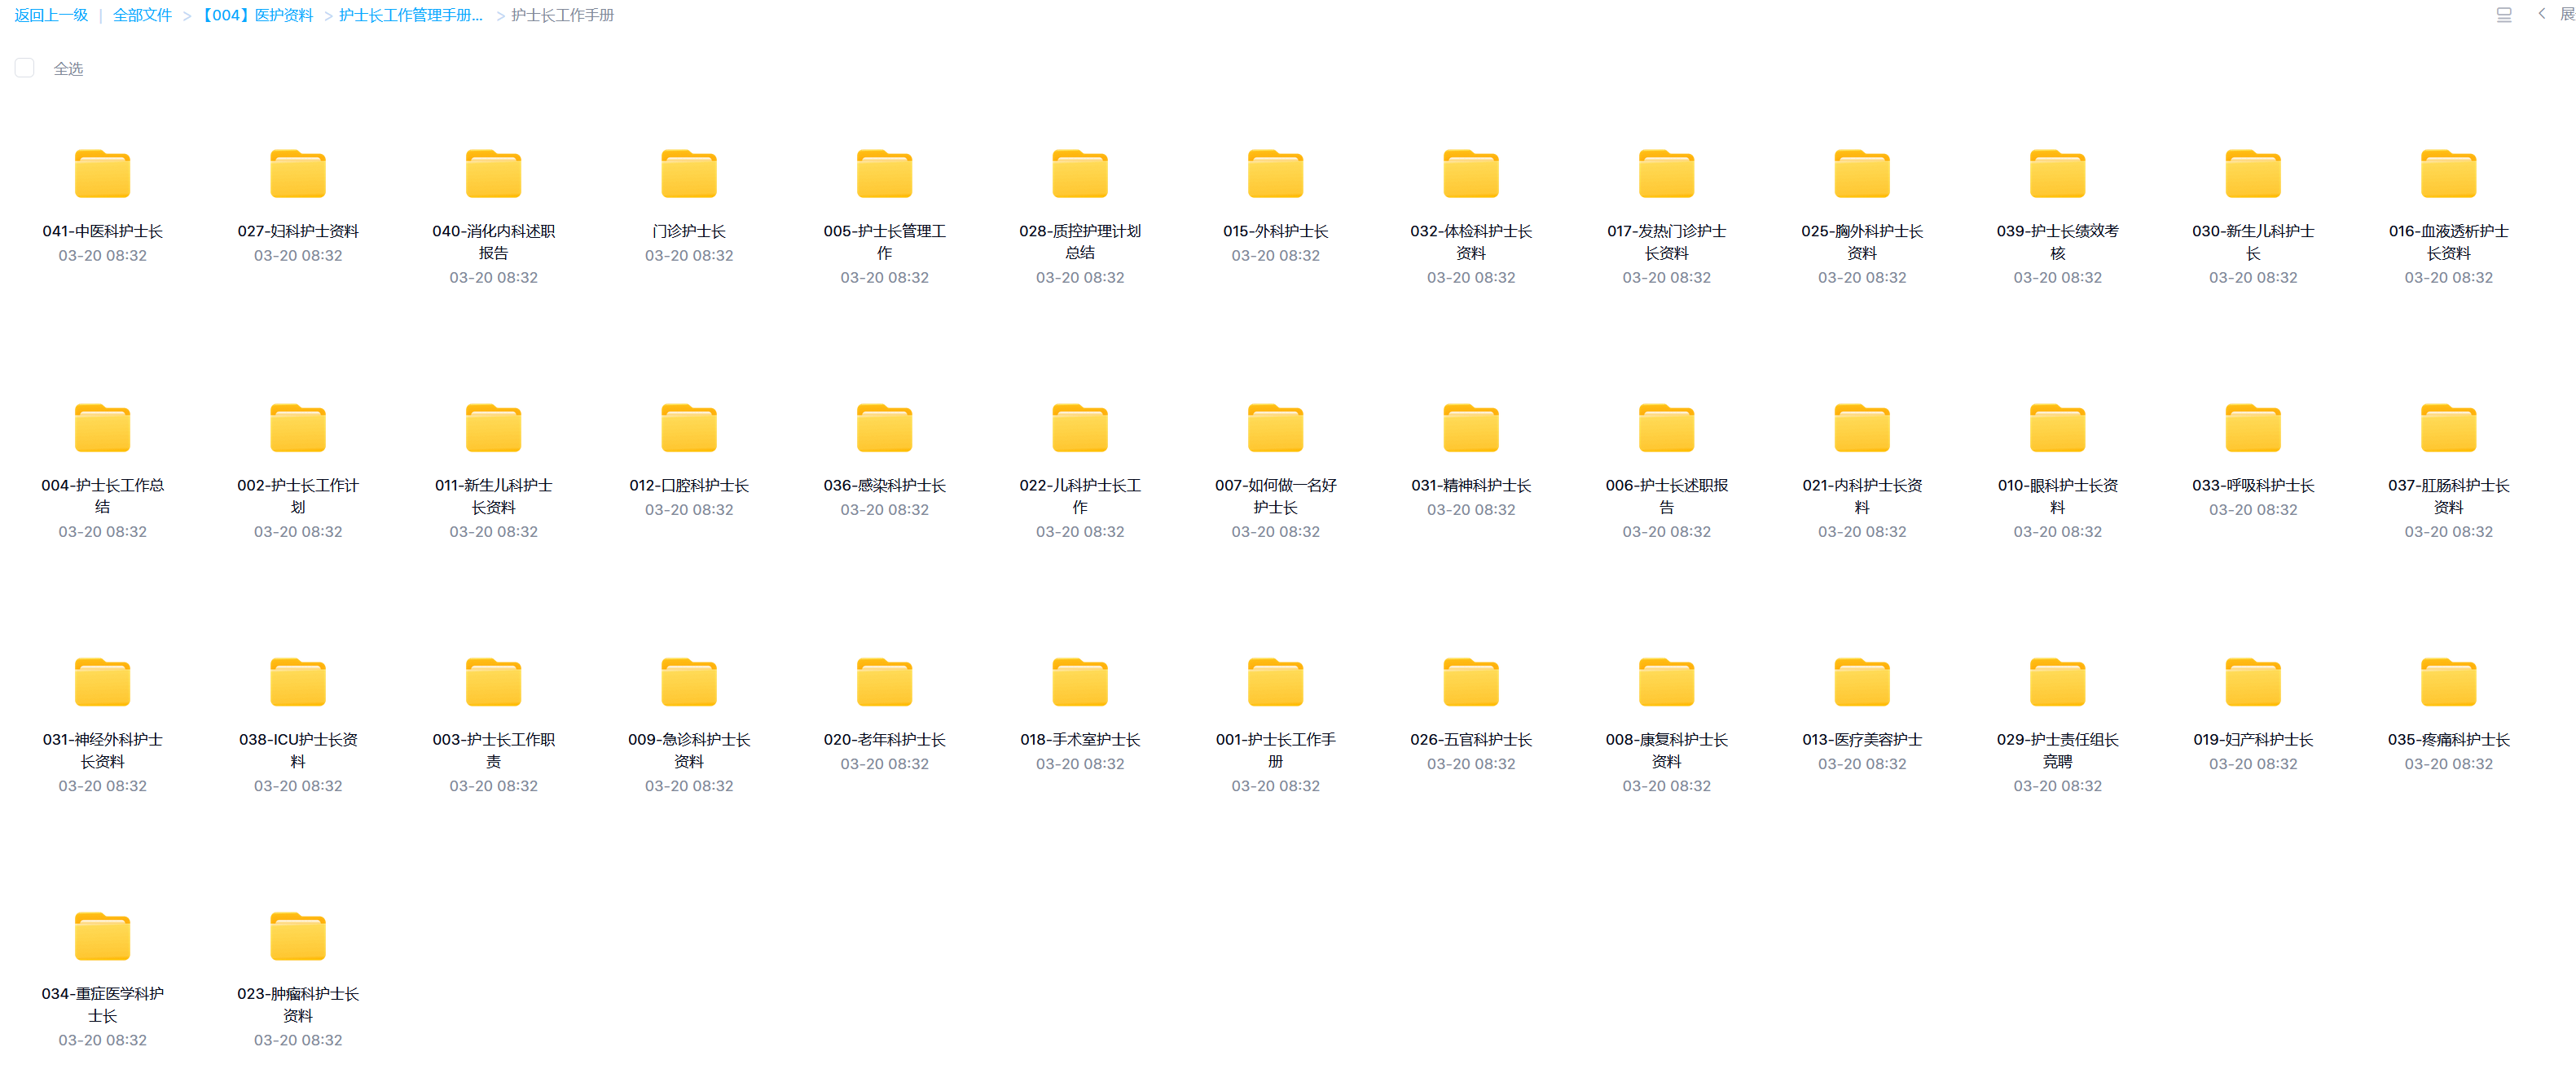Open folder 041-中医科护士长
This screenshot has height=1069, width=2576.
pyautogui.click(x=102, y=176)
